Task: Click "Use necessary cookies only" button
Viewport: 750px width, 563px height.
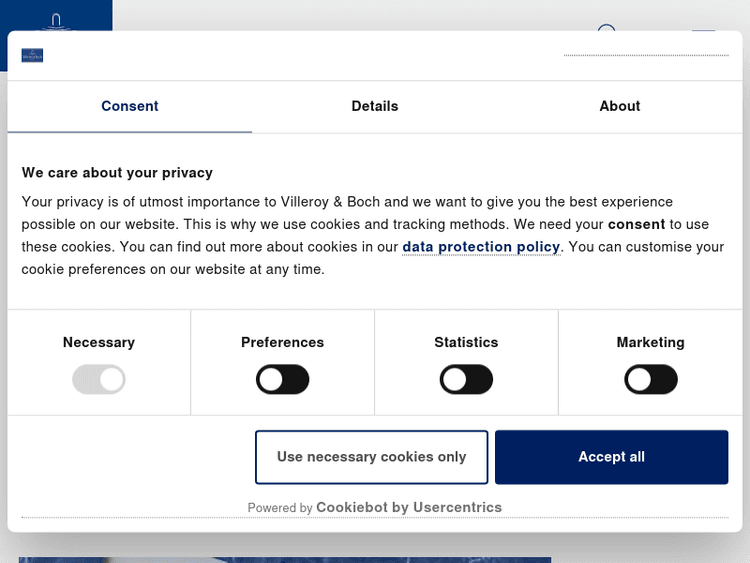Action: coord(372,457)
